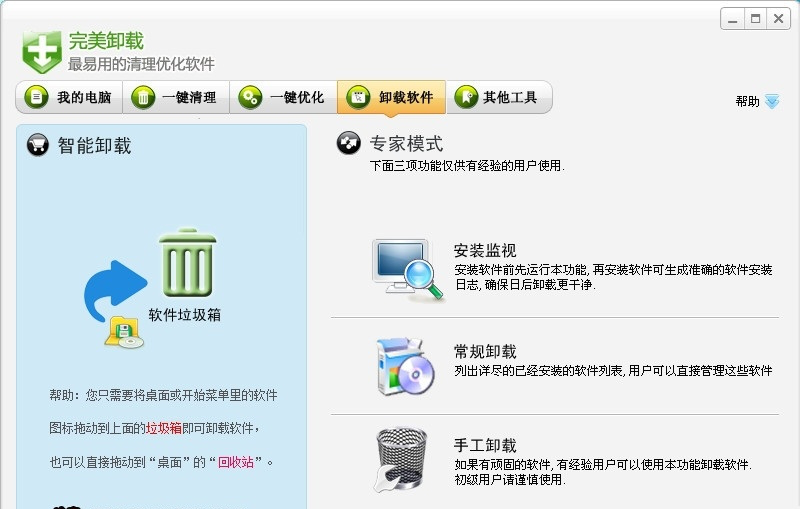The width and height of the screenshot is (800, 529).
Task: Click the 一键优化 tab's gears icon
Action: 250,97
